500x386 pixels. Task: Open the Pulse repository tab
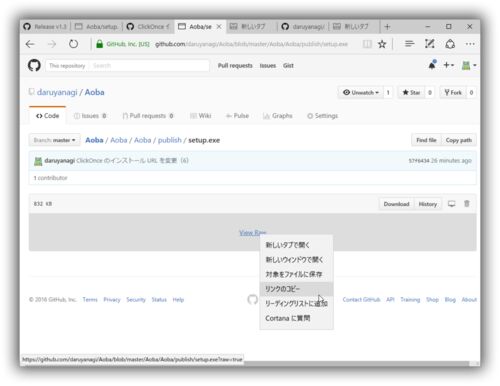click(237, 116)
